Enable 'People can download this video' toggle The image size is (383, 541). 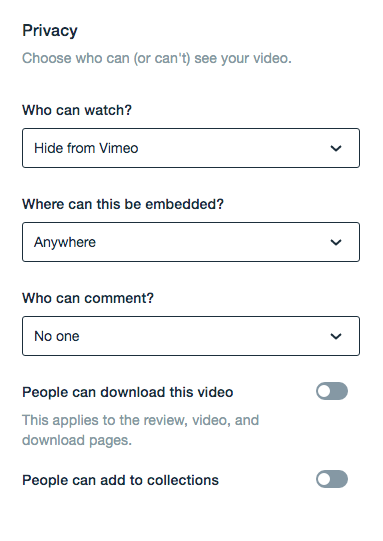click(x=332, y=391)
